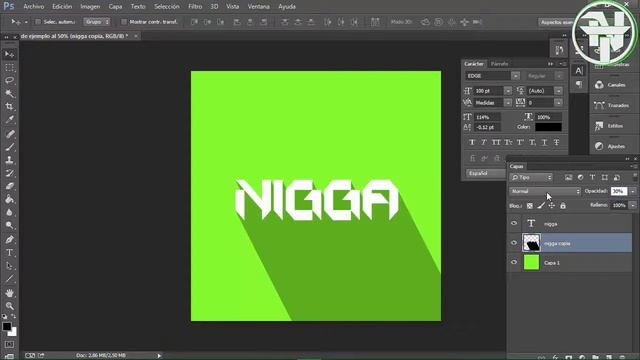Open the EDGE font family dropdown

point(516,76)
